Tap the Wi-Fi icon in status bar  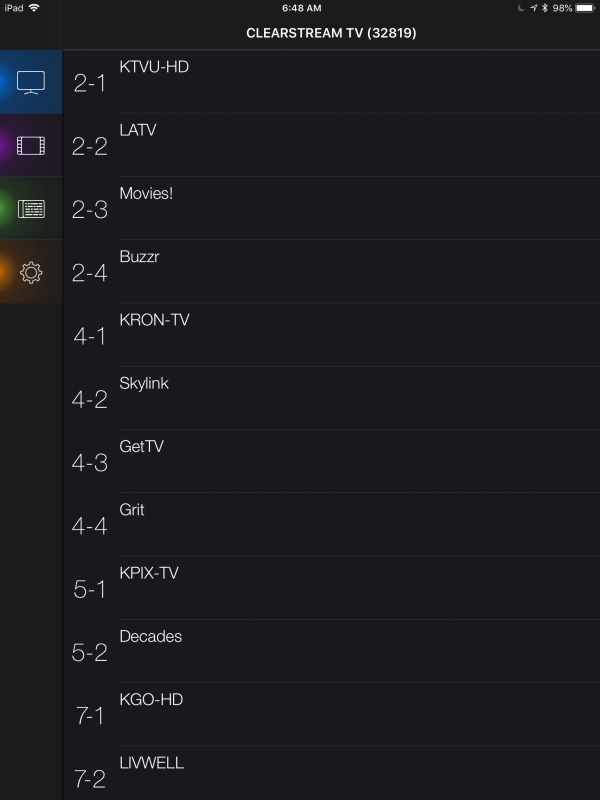[35, 8]
